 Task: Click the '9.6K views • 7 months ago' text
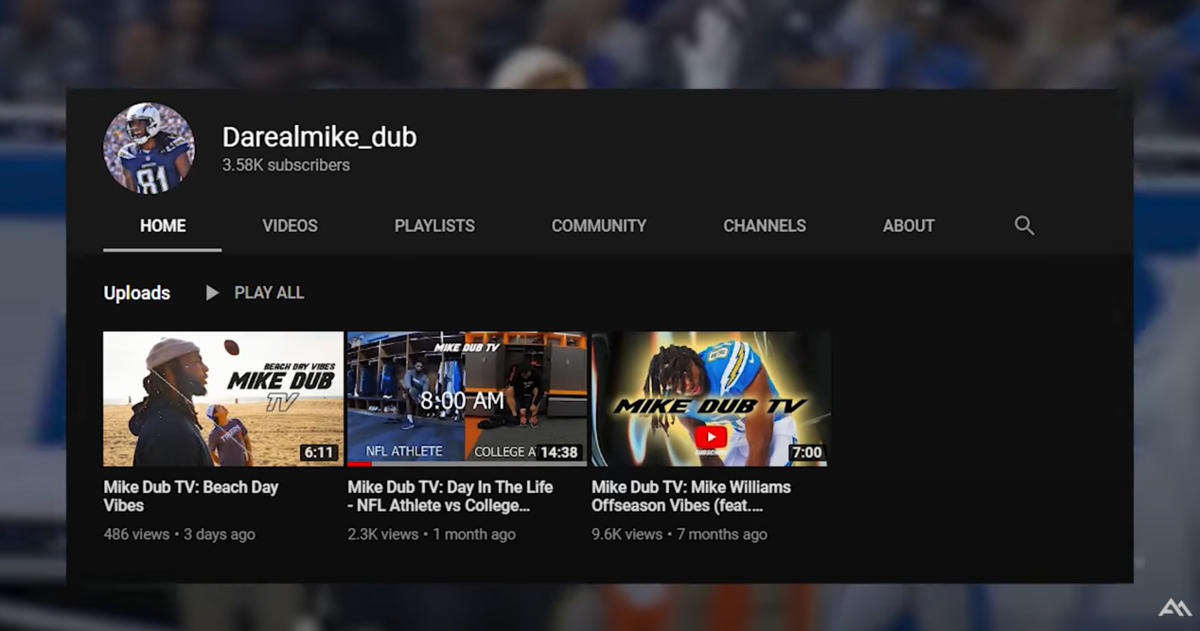pyautogui.click(x=679, y=534)
